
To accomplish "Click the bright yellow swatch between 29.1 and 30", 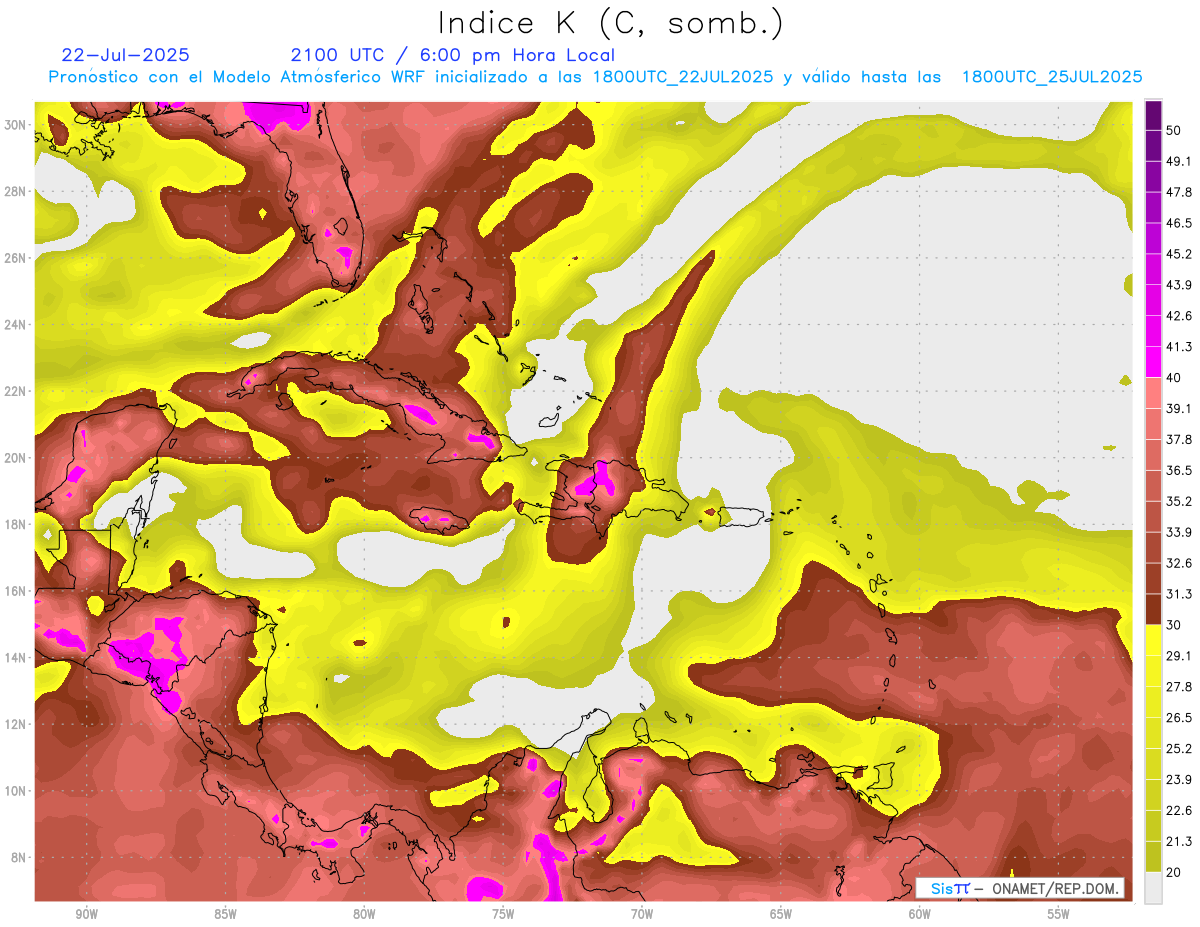I will coord(1153,640).
